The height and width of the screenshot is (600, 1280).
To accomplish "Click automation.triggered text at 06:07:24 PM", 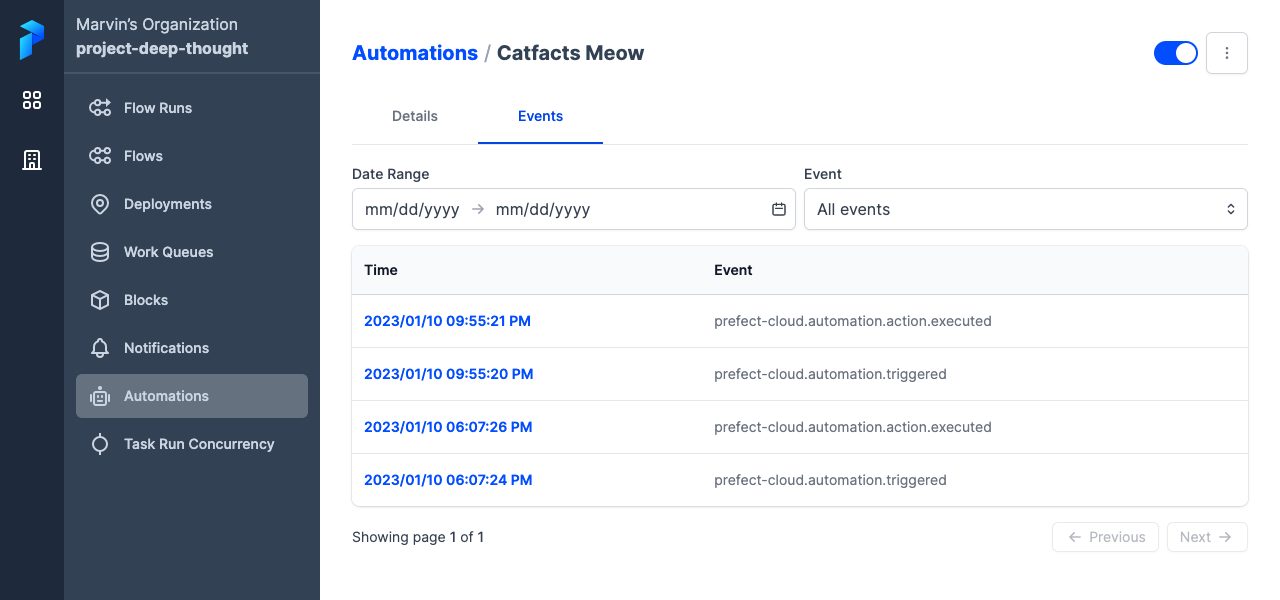I will 830,480.
